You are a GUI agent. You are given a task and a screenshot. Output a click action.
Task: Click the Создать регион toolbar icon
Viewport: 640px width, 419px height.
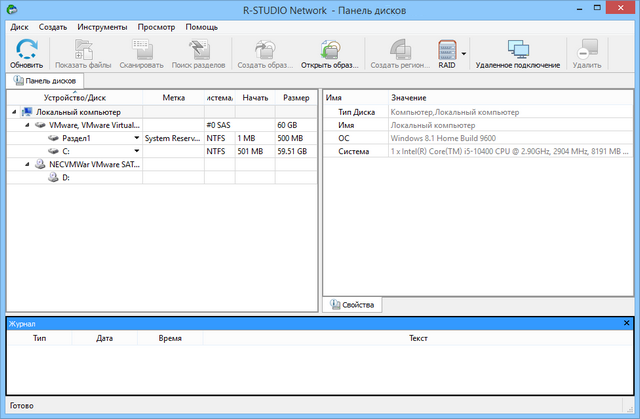click(x=399, y=49)
